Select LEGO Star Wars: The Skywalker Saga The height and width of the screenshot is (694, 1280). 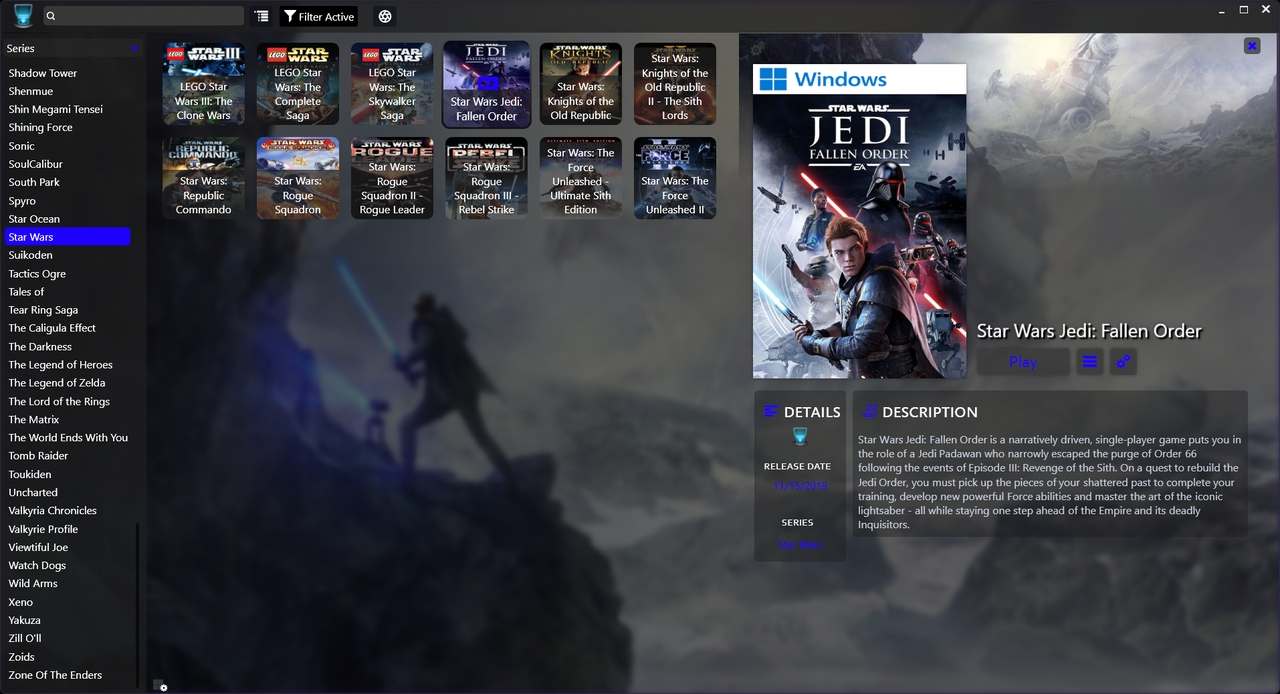(x=392, y=84)
